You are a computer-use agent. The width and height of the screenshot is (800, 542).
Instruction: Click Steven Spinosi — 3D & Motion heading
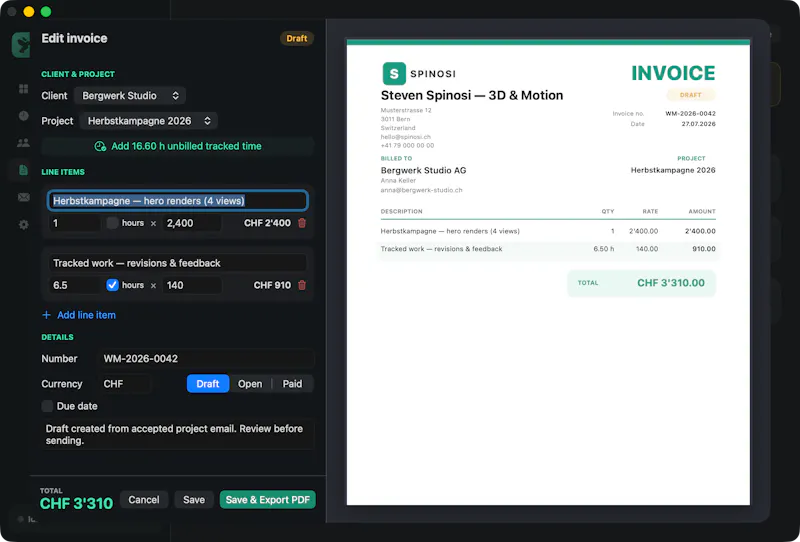pos(472,95)
